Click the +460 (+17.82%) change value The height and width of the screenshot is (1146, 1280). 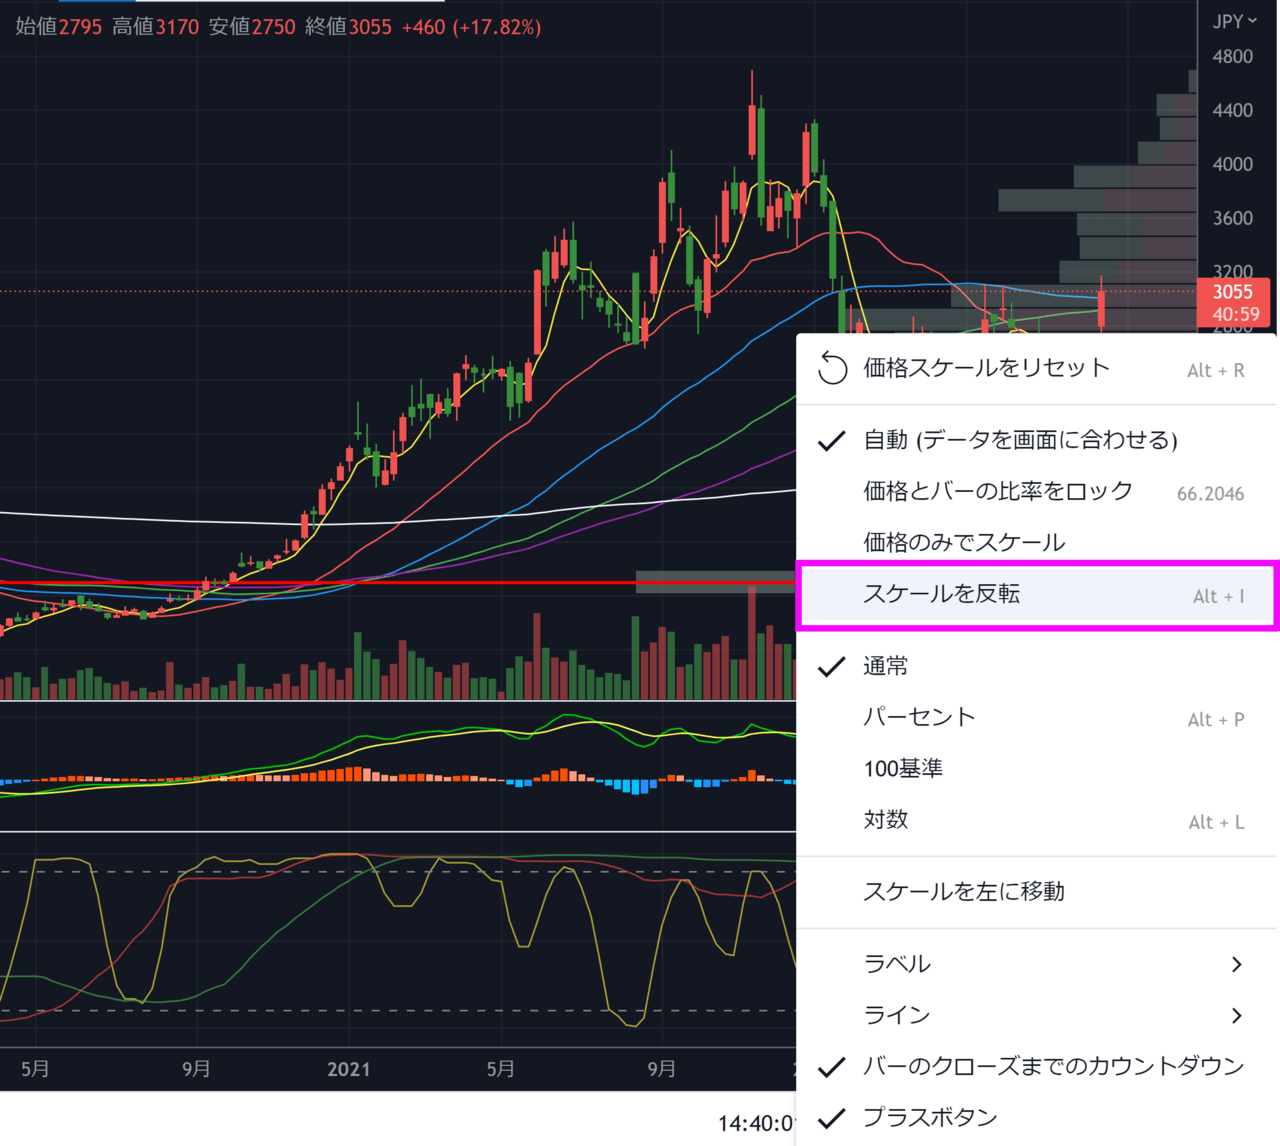point(471,27)
